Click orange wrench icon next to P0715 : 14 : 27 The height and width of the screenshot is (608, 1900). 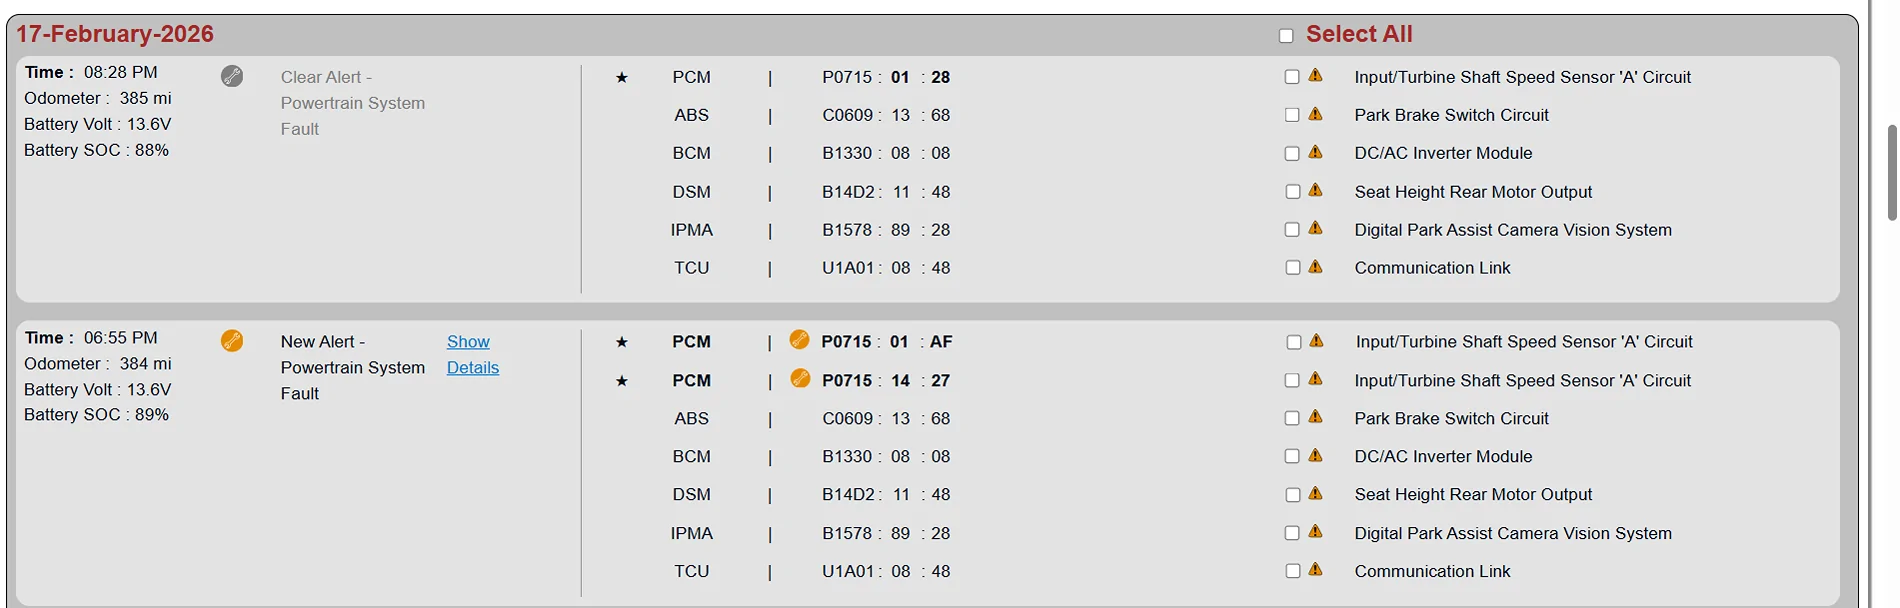pyautogui.click(x=800, y=378)
